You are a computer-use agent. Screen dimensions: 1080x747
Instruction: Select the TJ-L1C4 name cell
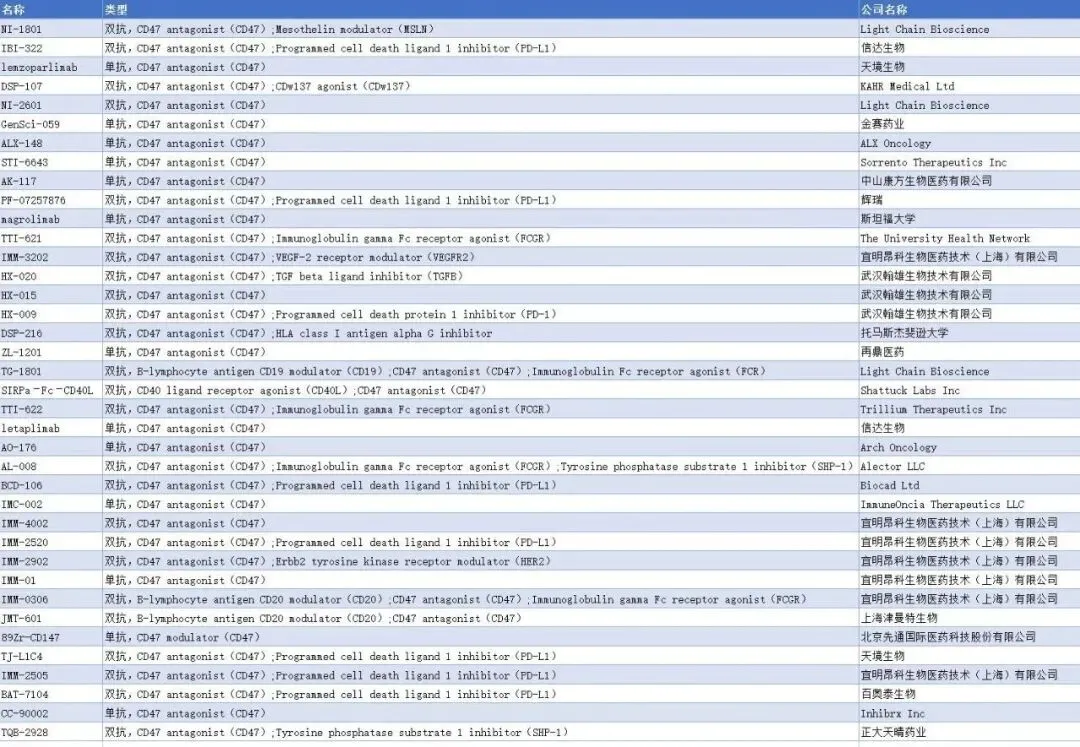point(51,656)
